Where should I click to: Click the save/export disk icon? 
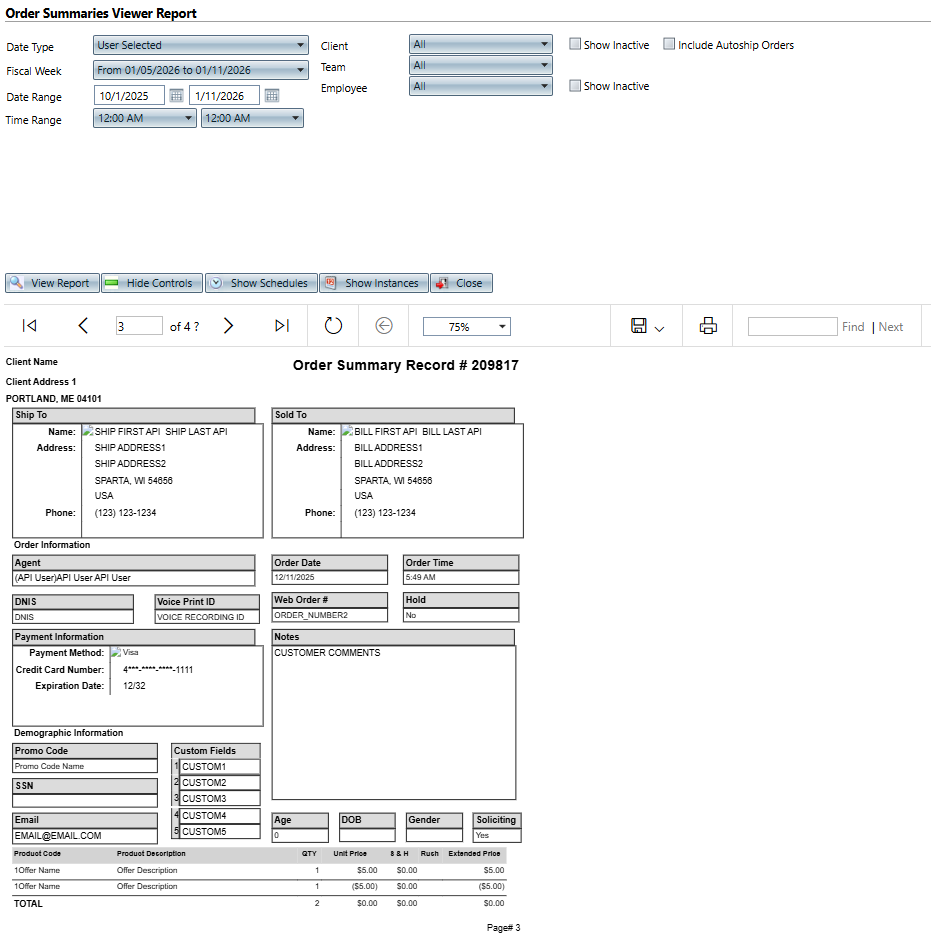639,326
